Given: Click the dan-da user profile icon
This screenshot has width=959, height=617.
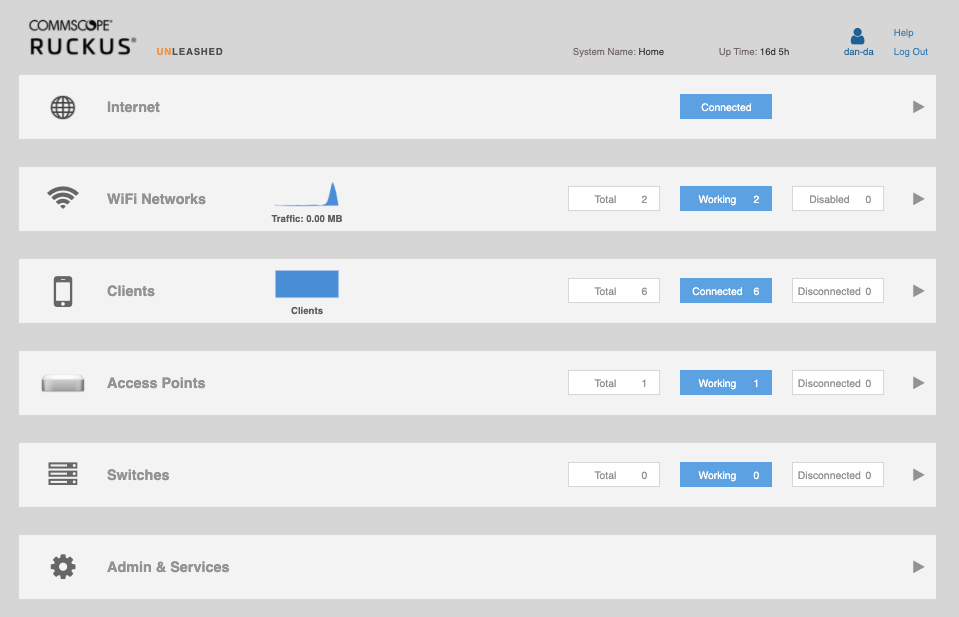Looking at the screenshot, I should tap(858, 36).
